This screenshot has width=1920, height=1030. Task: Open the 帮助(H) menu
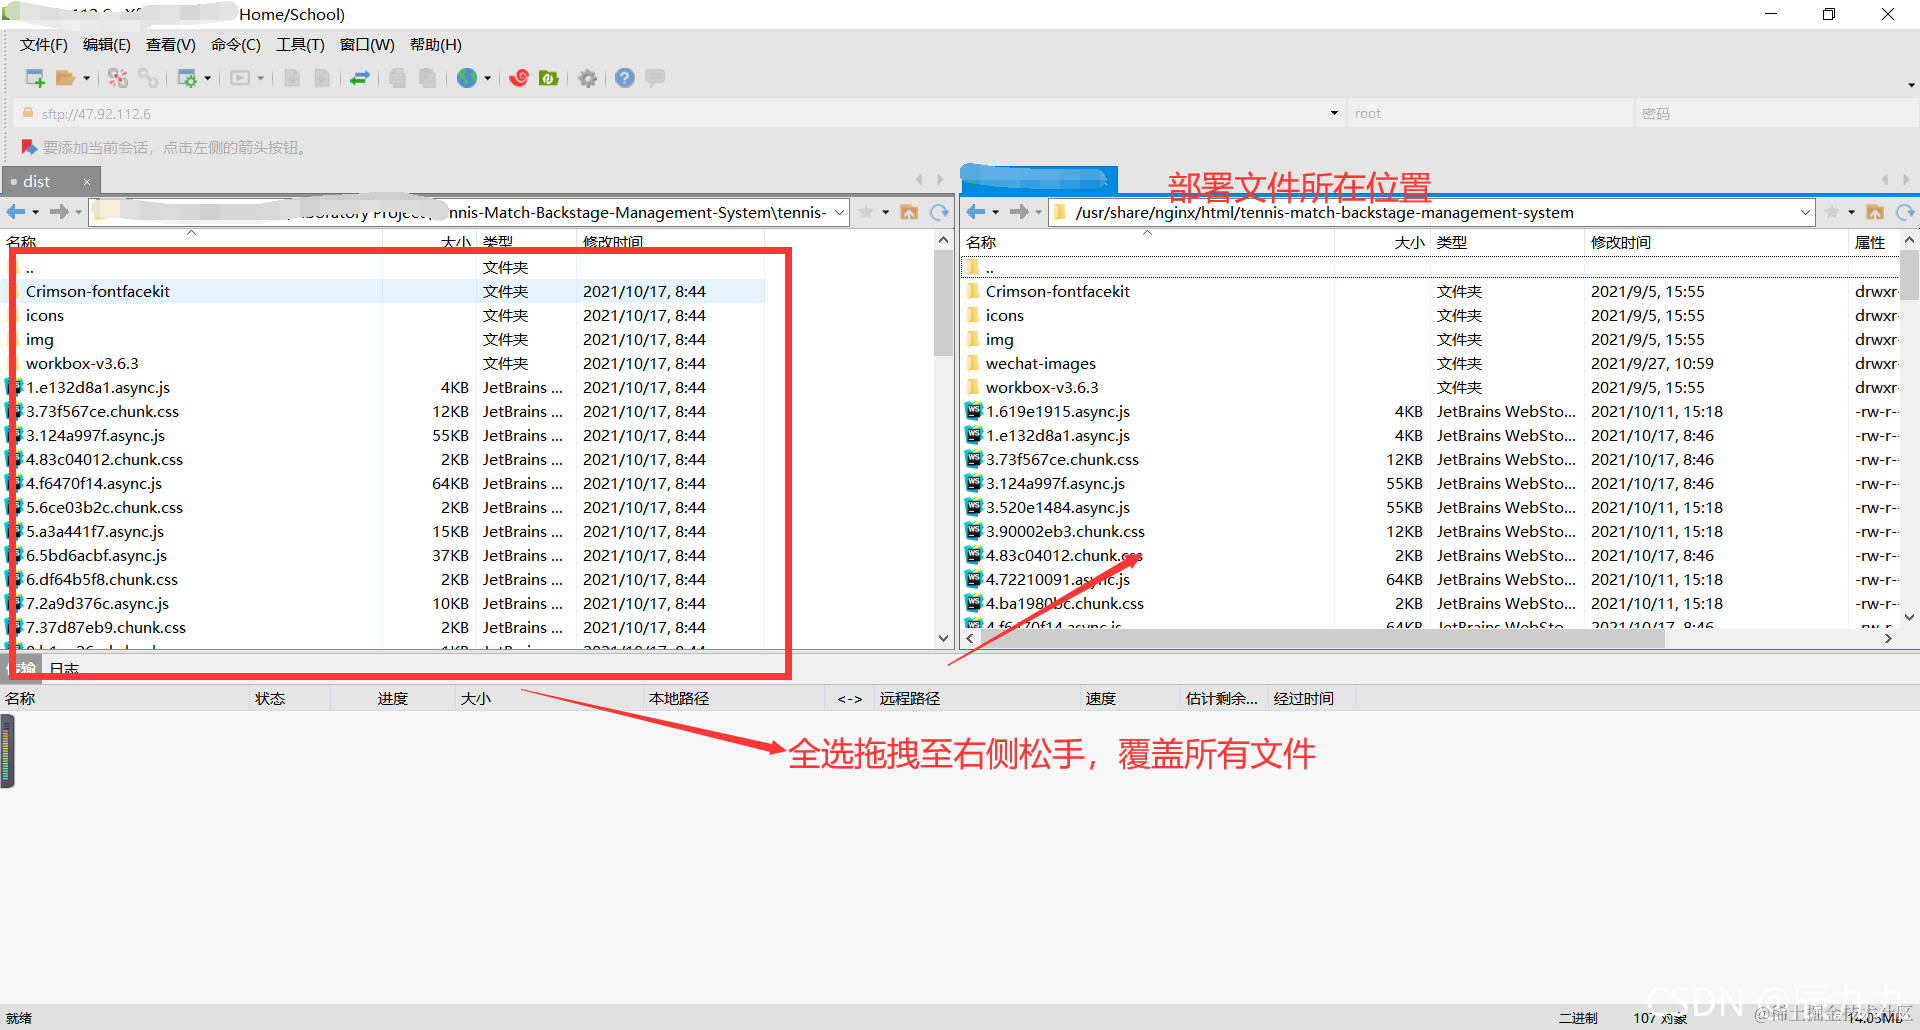436,45
